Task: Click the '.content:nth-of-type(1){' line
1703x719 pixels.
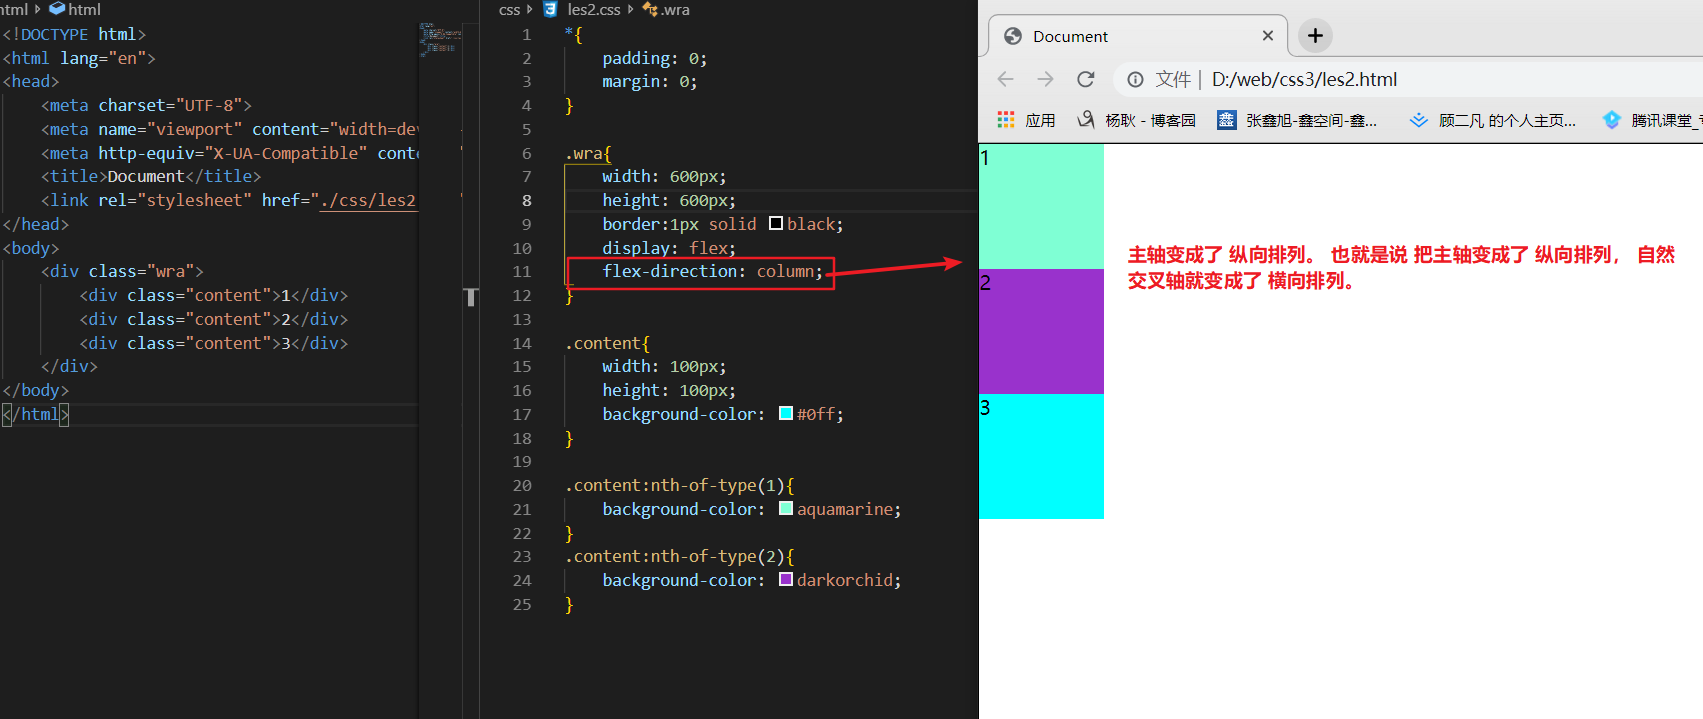Action: pyautogui.click(x=680, y=485)
